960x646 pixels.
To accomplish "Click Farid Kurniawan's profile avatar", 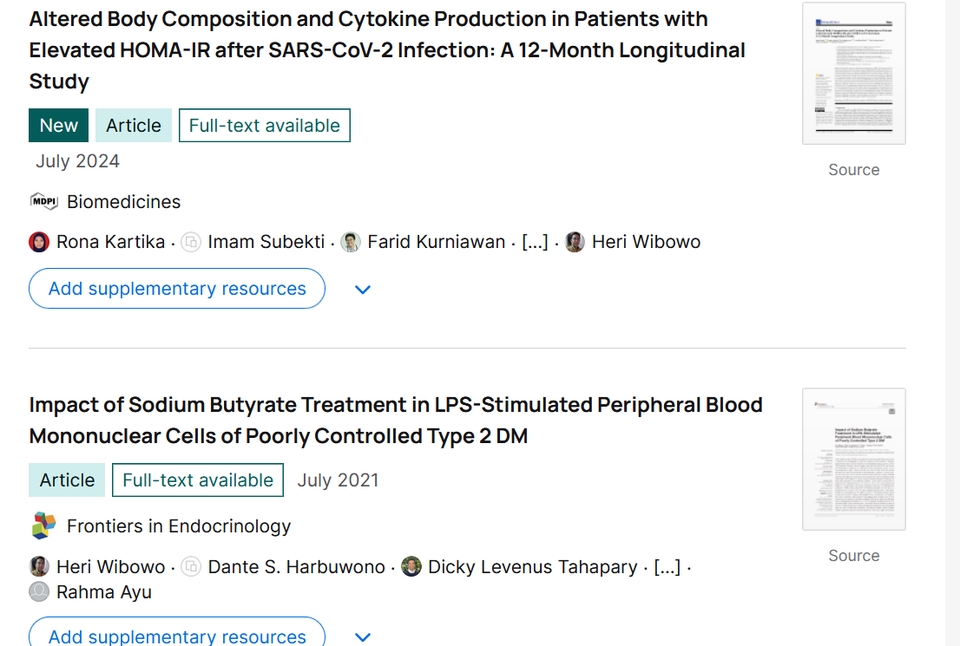I will (351, 242).
